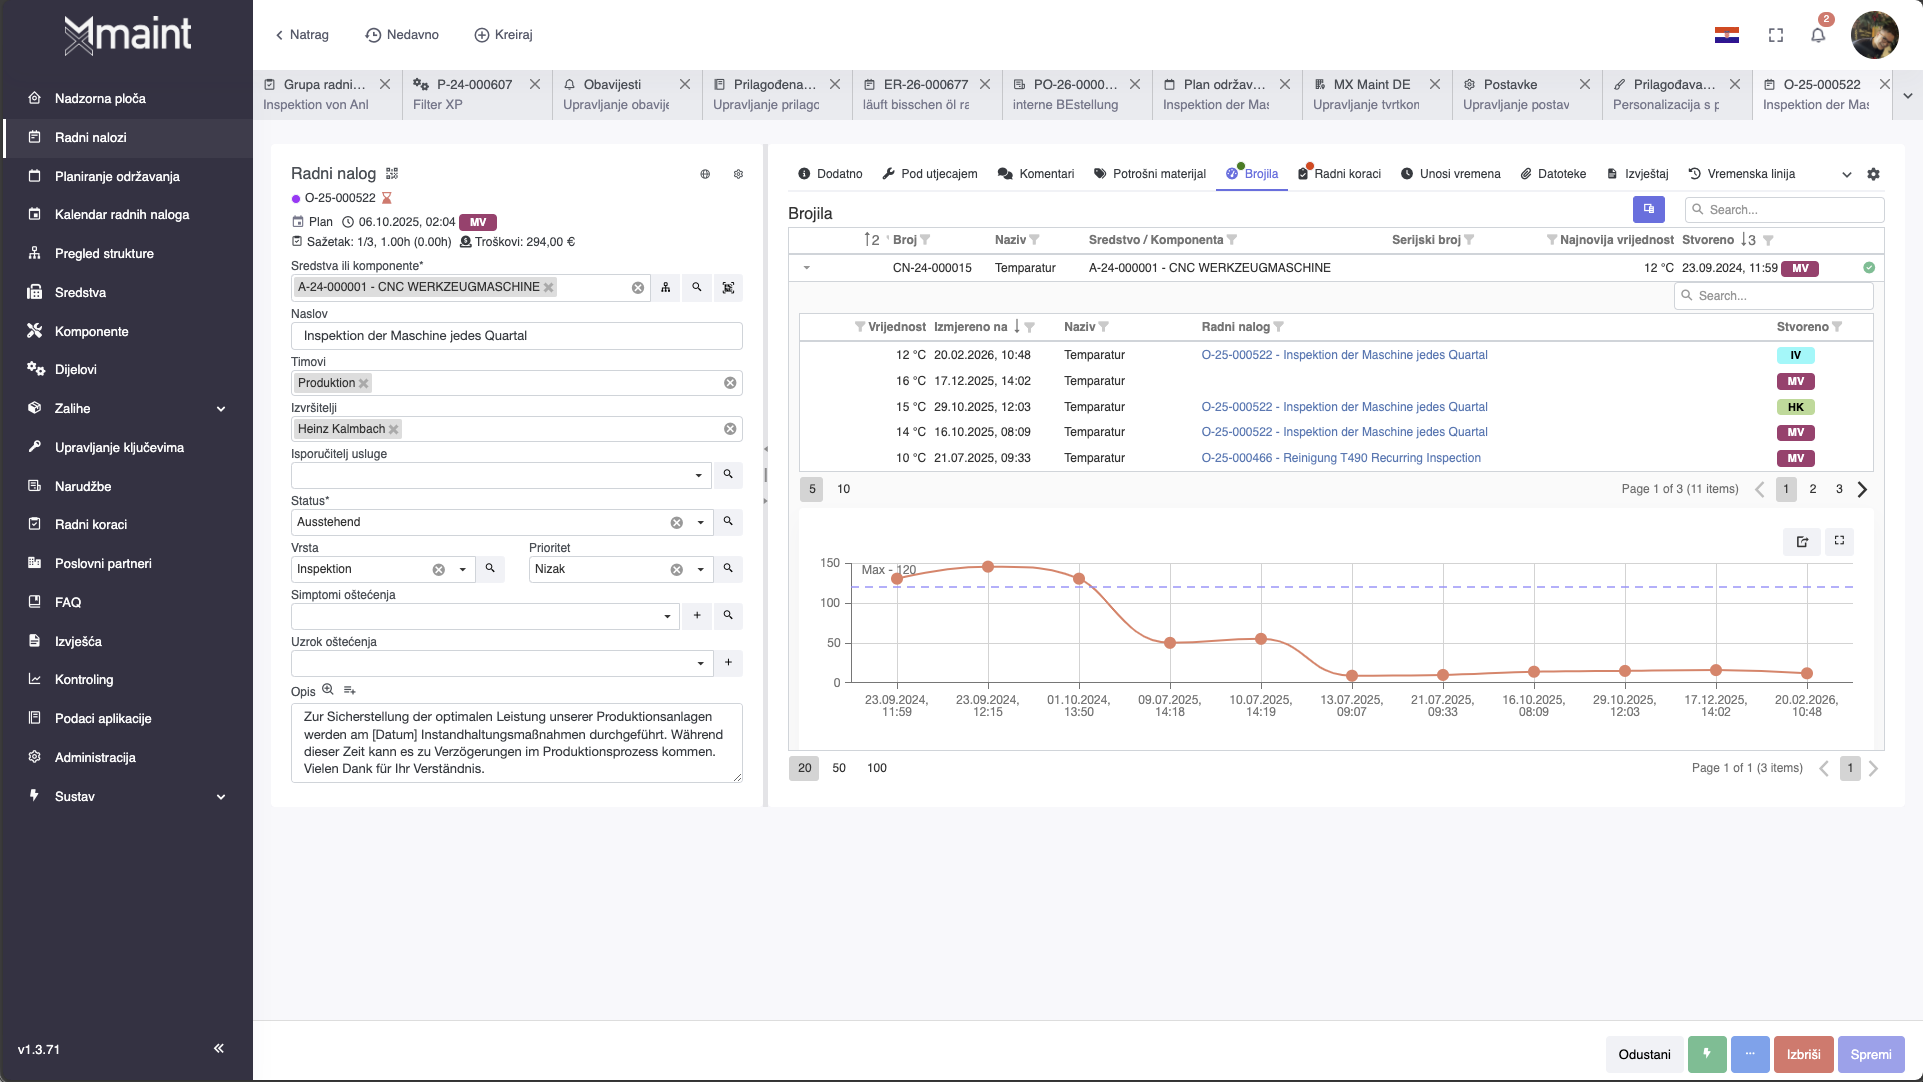Click the Naslov input field
The width and height of the screenshot is (1923, 1082).
[x=516, y=336]
